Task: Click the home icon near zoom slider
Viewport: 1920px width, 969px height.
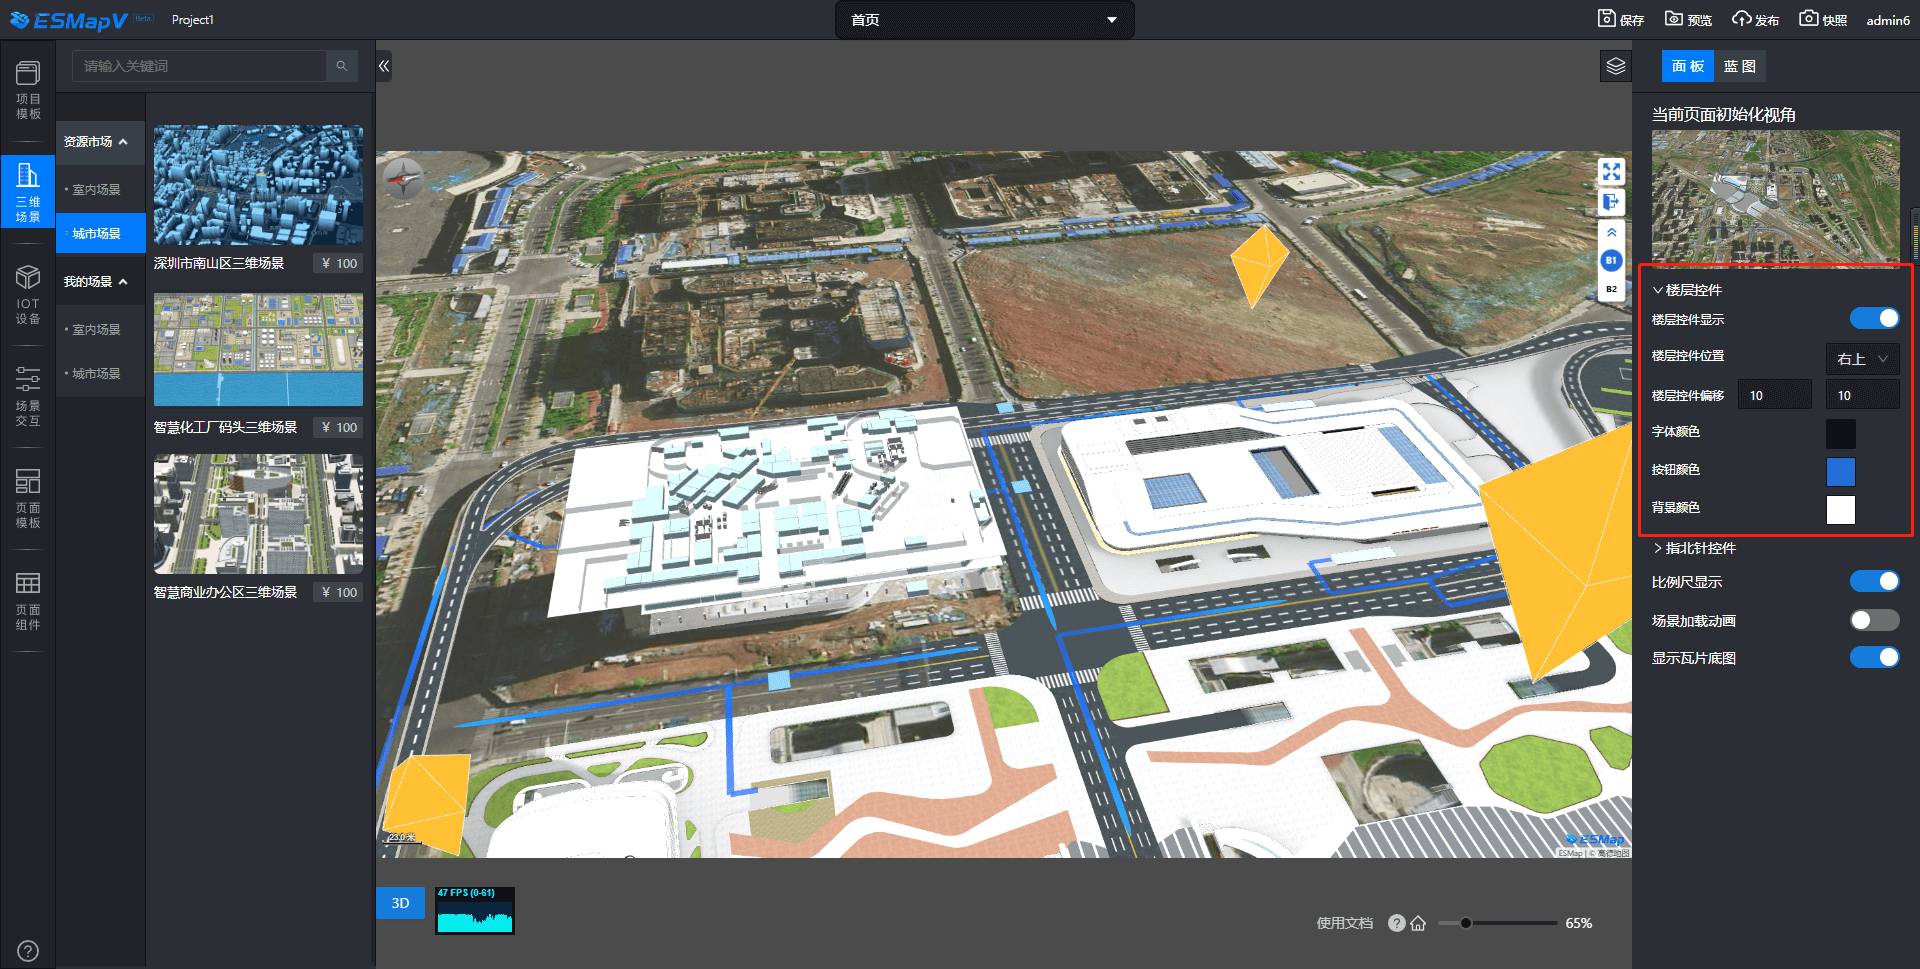Action: tap(1418, 923)
